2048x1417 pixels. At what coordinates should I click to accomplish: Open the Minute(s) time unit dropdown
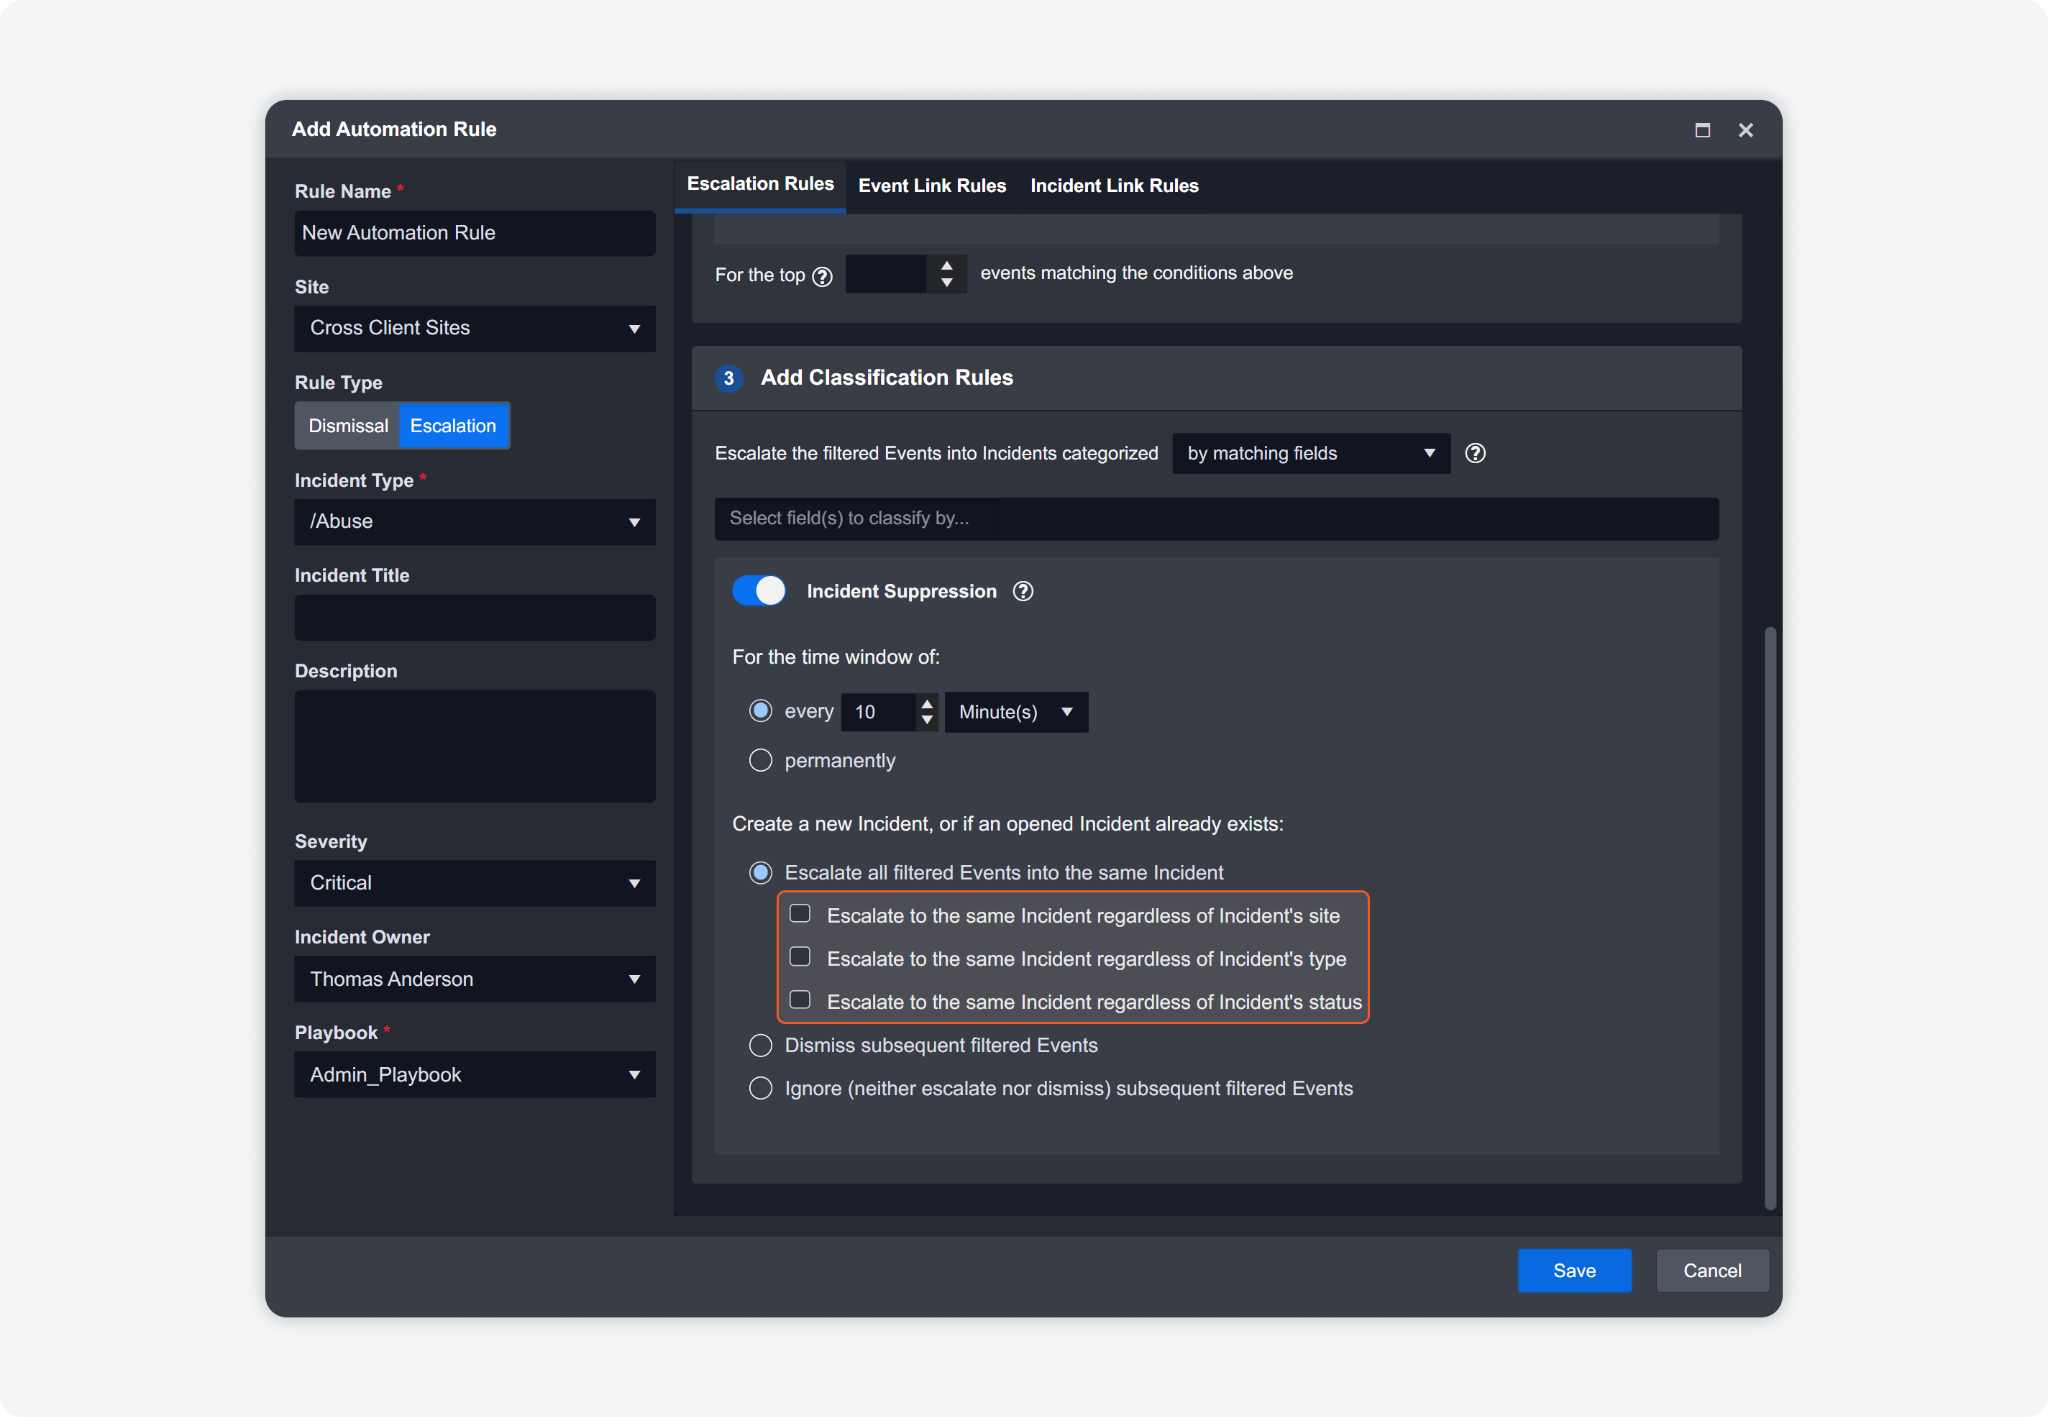pos(1015,712)
